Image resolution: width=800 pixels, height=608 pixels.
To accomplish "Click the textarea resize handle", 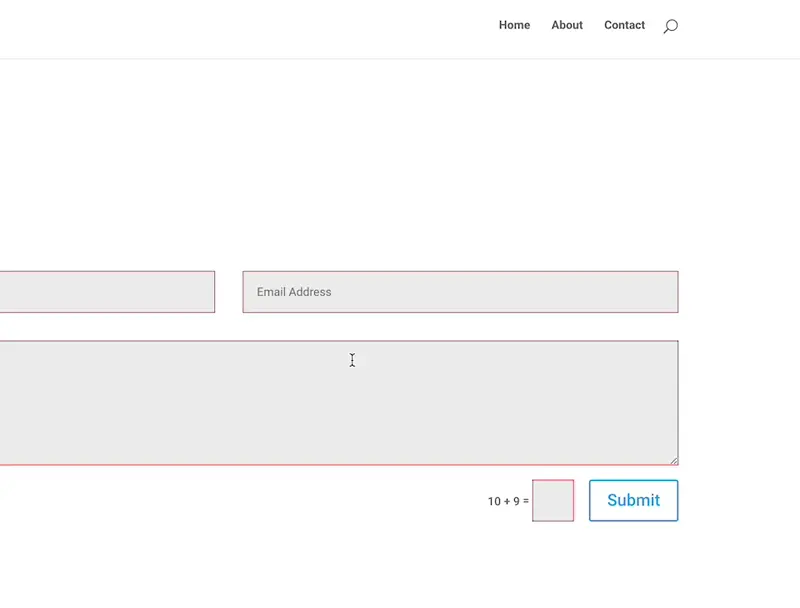I will [674, 461].
